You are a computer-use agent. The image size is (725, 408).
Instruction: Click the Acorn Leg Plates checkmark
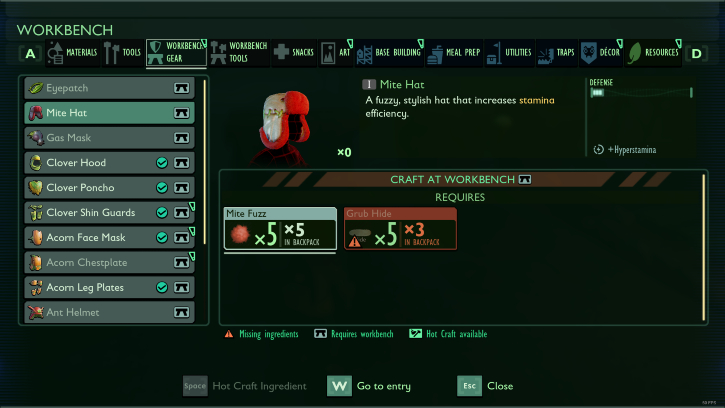pyautogui.click(x=162, y=288)
